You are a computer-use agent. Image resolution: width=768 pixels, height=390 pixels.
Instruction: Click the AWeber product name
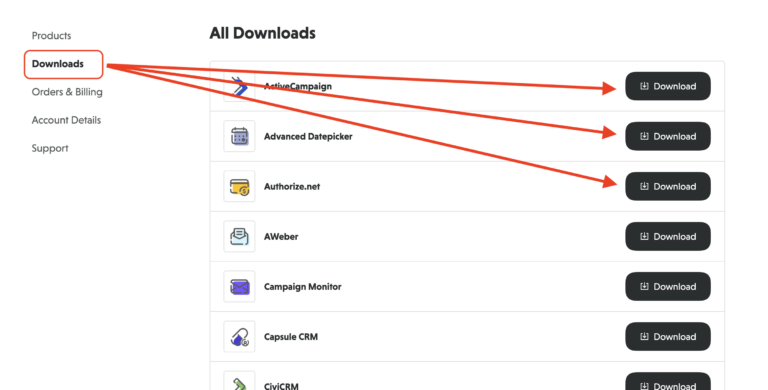[281, 236]
